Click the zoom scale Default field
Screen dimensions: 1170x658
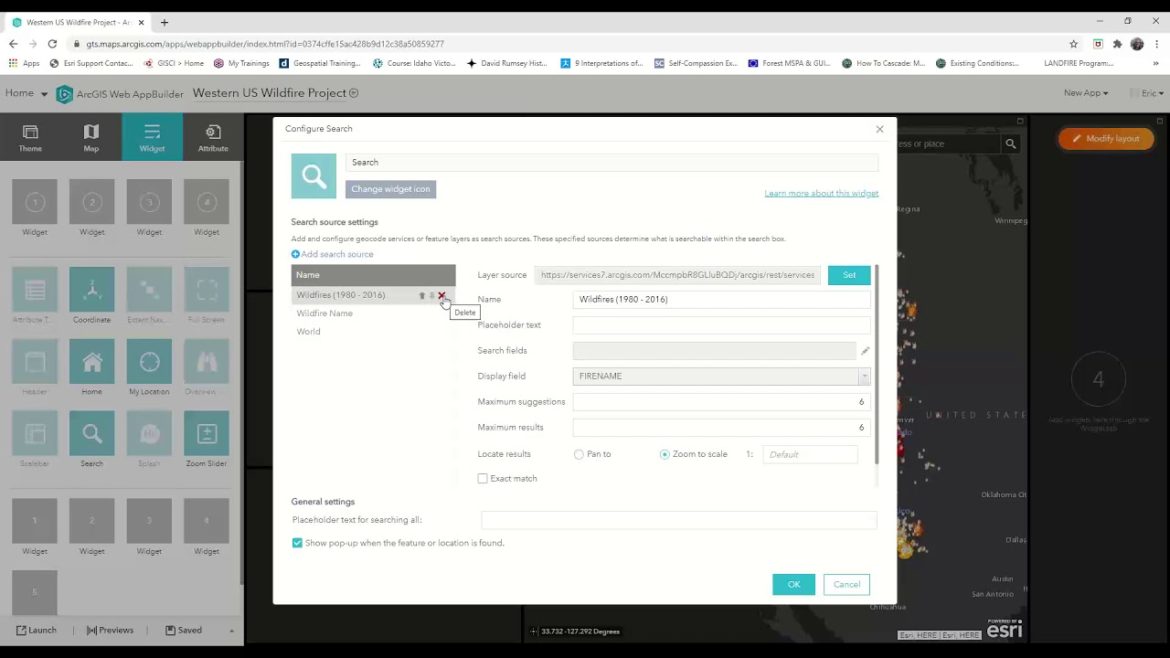810,454
